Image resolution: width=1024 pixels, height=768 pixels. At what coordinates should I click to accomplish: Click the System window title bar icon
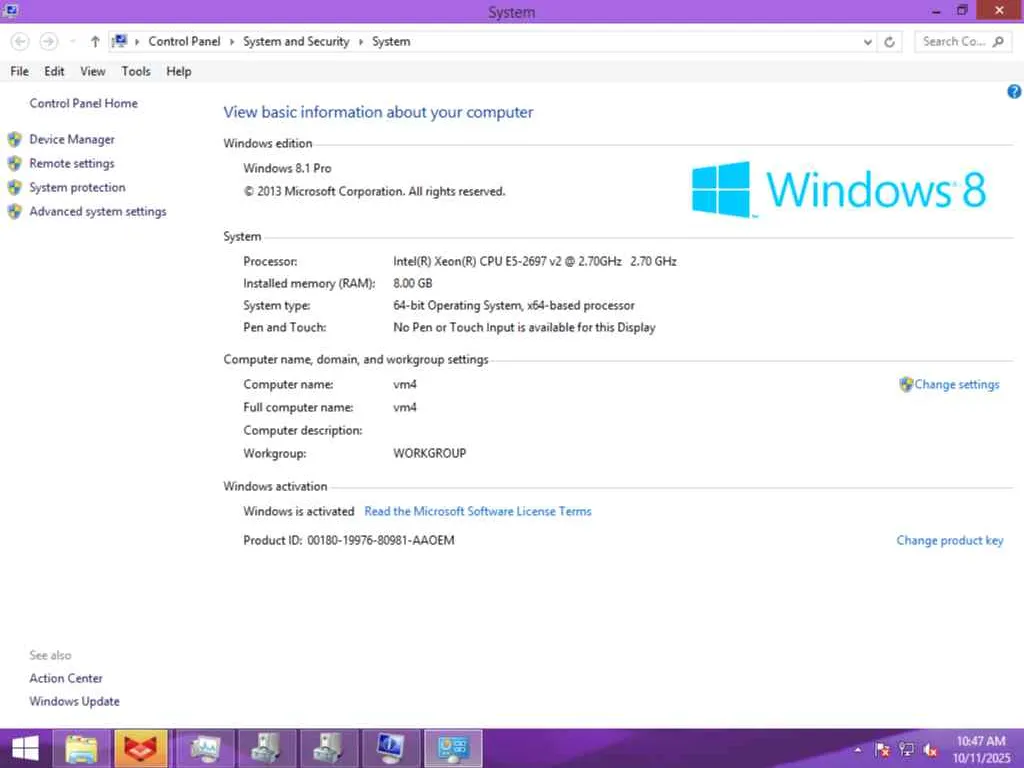click(10, 10)
